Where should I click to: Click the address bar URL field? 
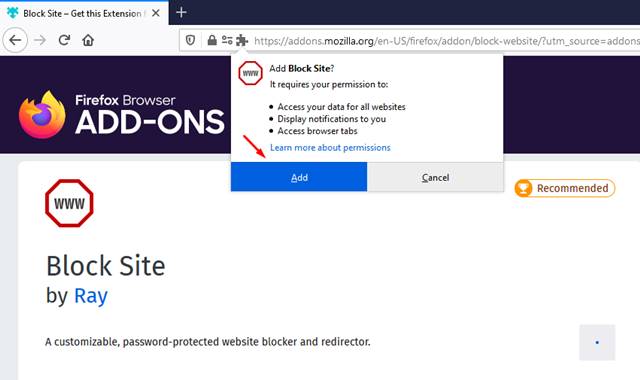tap(447, 41)
